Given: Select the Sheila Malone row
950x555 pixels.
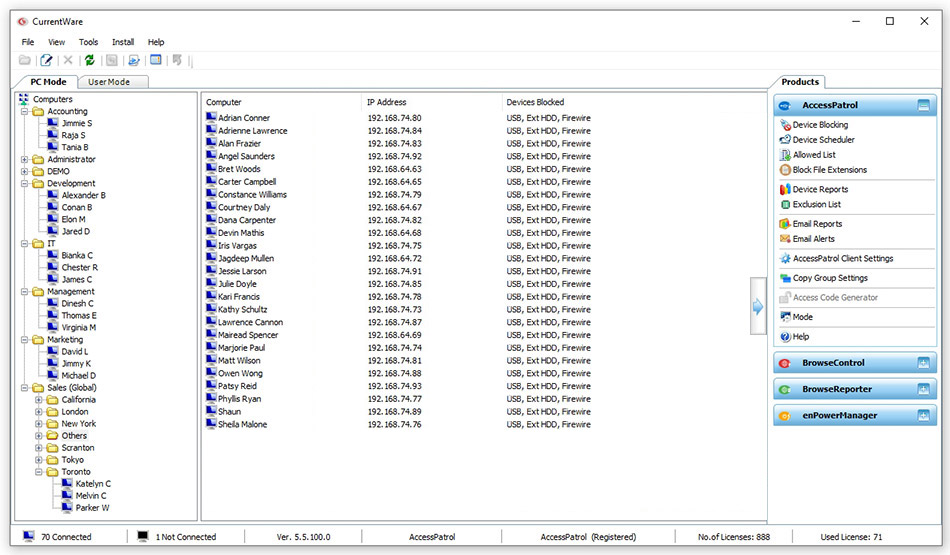Looking at the screenshot, I should [x=242, y=424].
